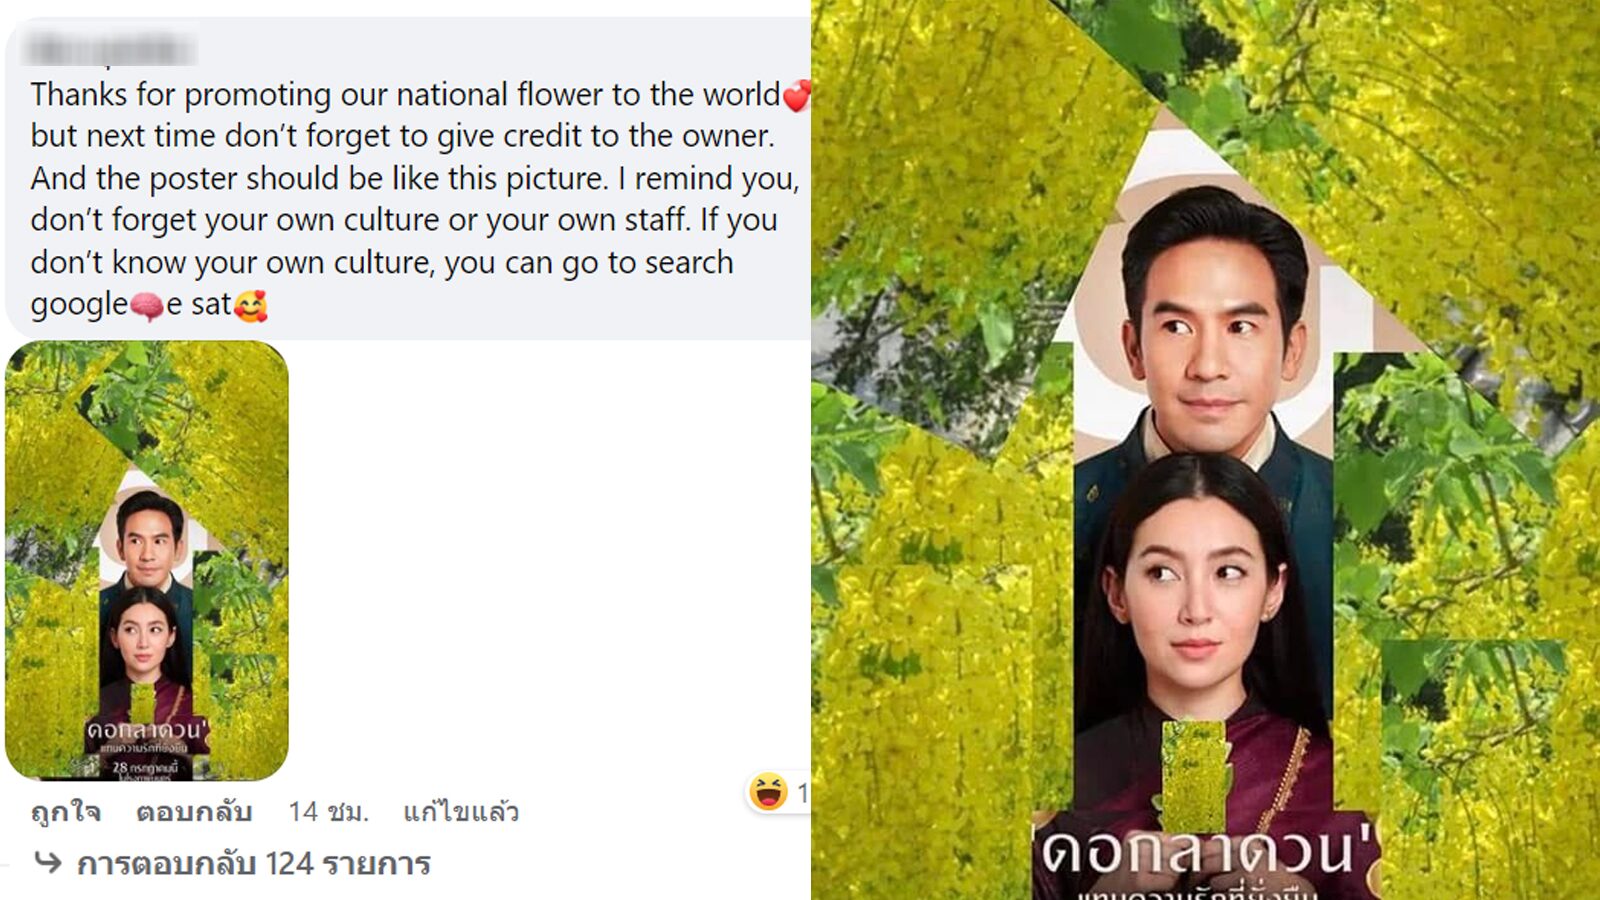Viewport: 1600px width, 900px height.
Task: Click the smiling face with hearts emoji
Action: click(251, 305)
